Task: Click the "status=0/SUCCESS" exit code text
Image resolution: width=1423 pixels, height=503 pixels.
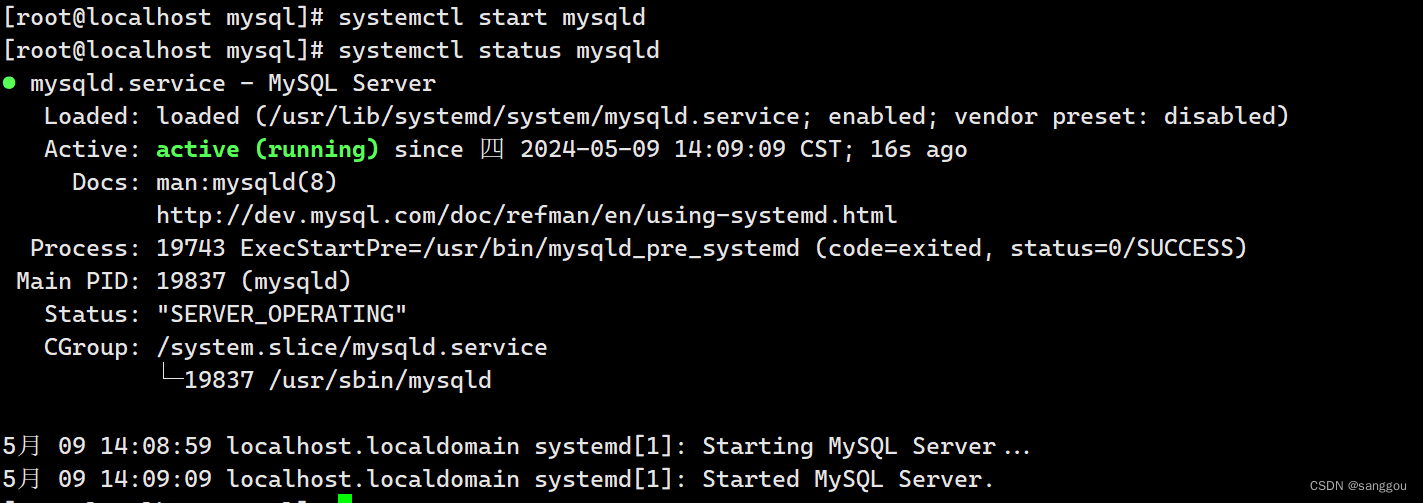Action: click(1122, 248)
